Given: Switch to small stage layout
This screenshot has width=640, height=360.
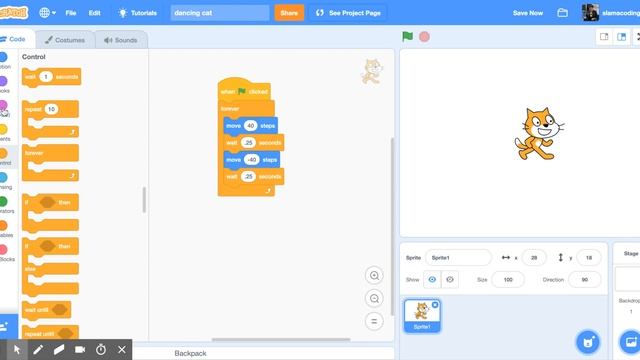Looking at the screenshot, I should 604,37.
